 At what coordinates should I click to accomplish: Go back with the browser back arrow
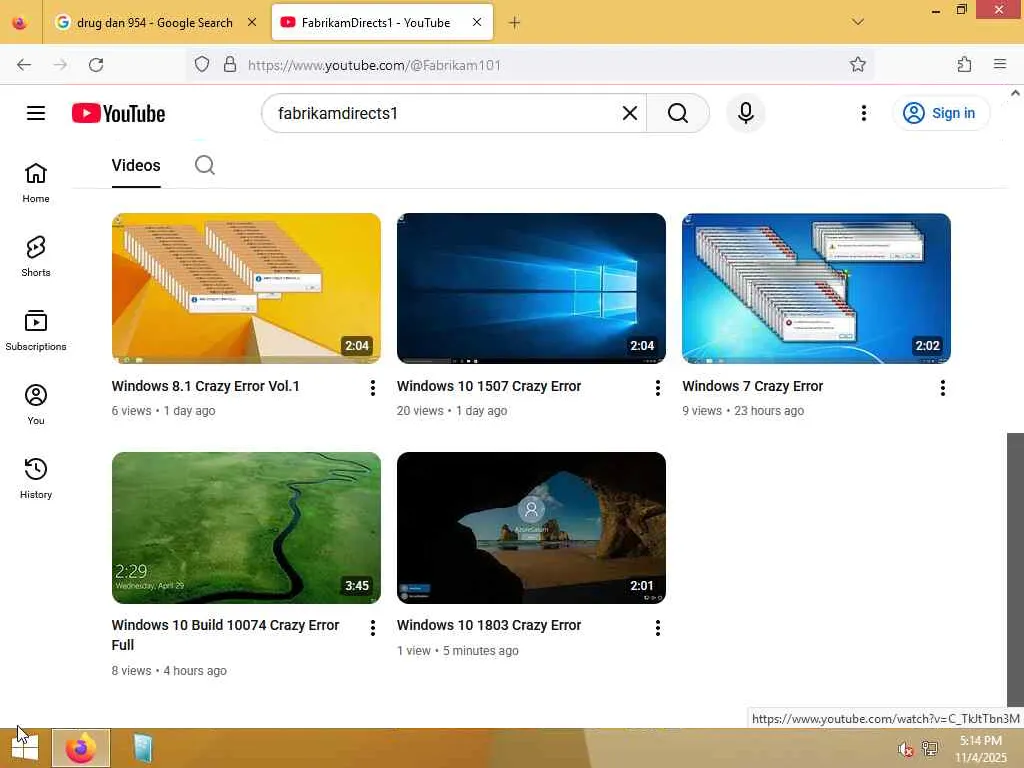coord(24,65)
